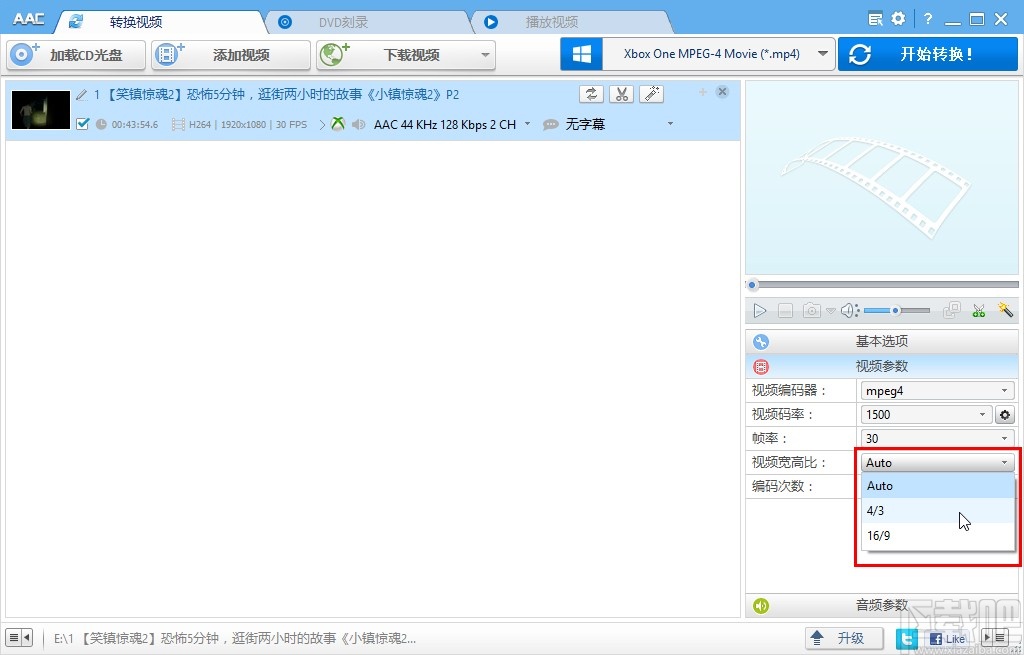The width and height of the screenshot is (1024, 655).
Task: Click the Windows device category icon
Action: [581, 54]
